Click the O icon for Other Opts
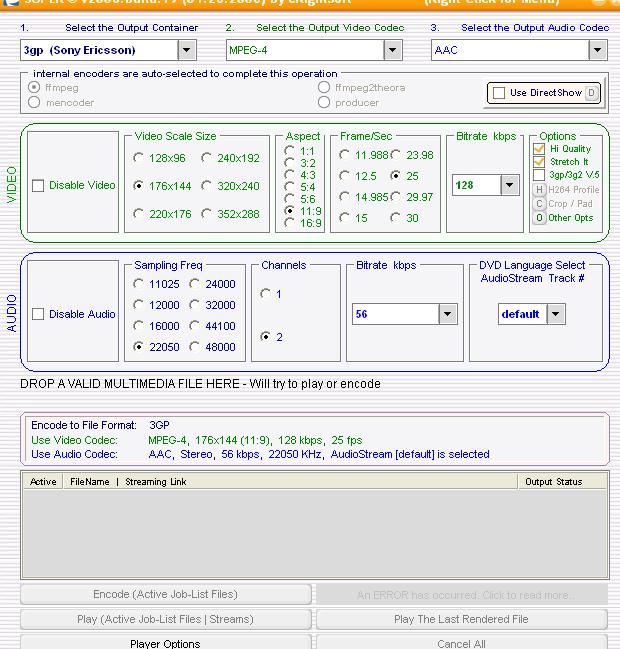The image size is (620, 649). [x=539, y=218]
